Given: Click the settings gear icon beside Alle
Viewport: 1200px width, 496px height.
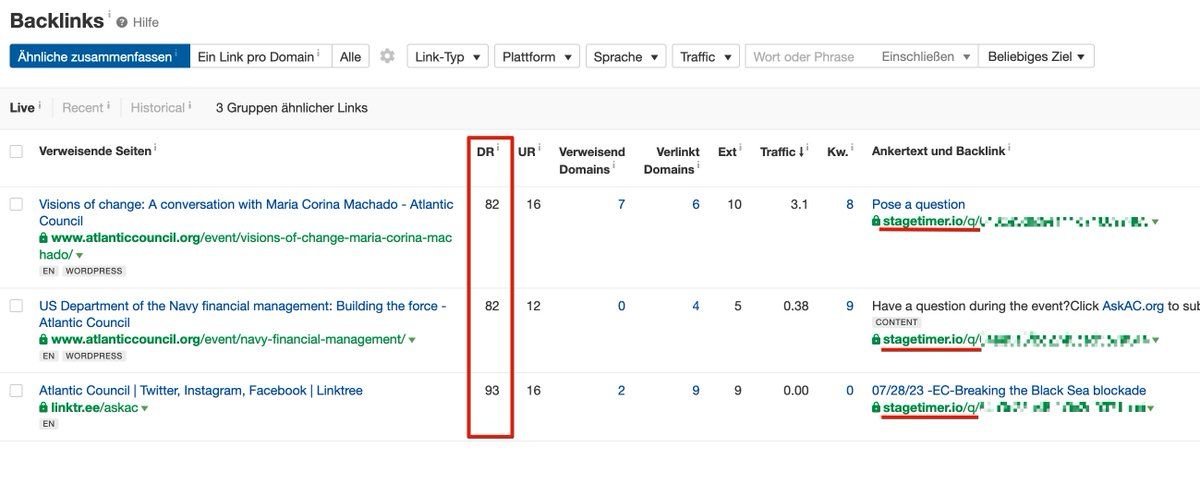Looking at the screenshot, I should 387,57.
